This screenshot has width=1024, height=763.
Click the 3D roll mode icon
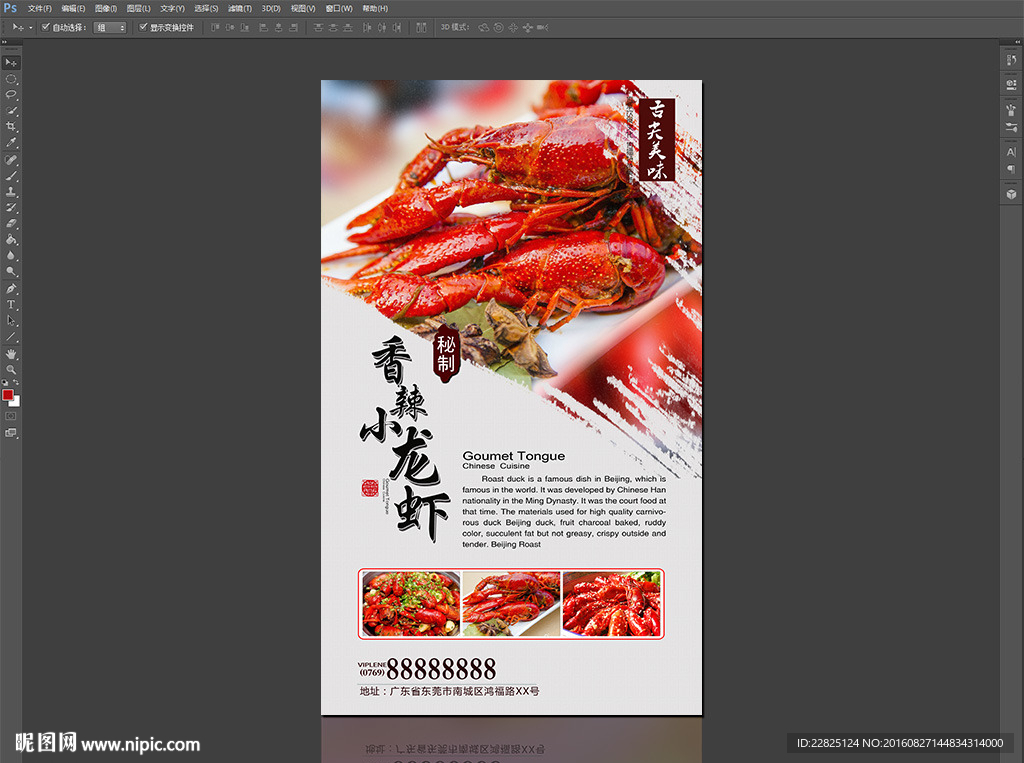point(499,27)
